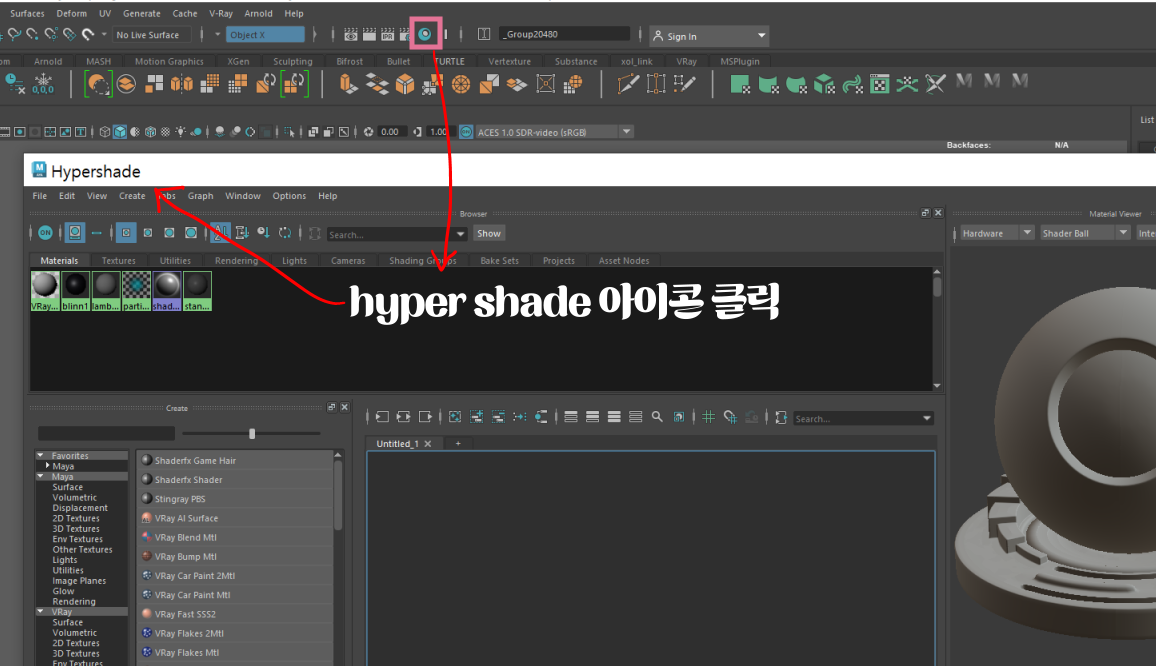
Task: Remove selected nodes from the graph
Action: point(498,417)
